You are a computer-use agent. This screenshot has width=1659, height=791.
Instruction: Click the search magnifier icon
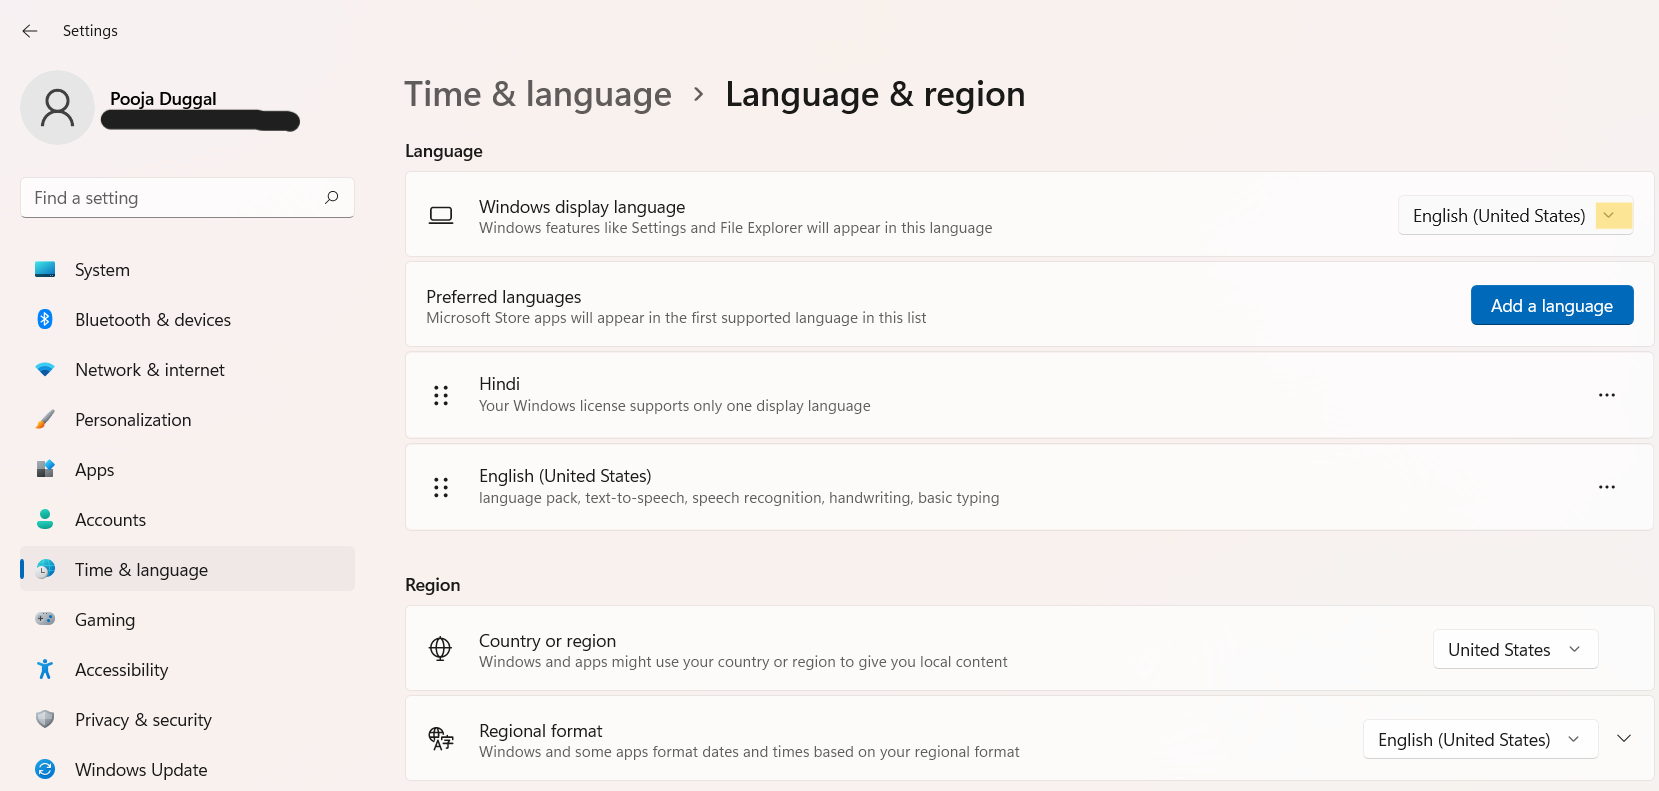(332, 197)
